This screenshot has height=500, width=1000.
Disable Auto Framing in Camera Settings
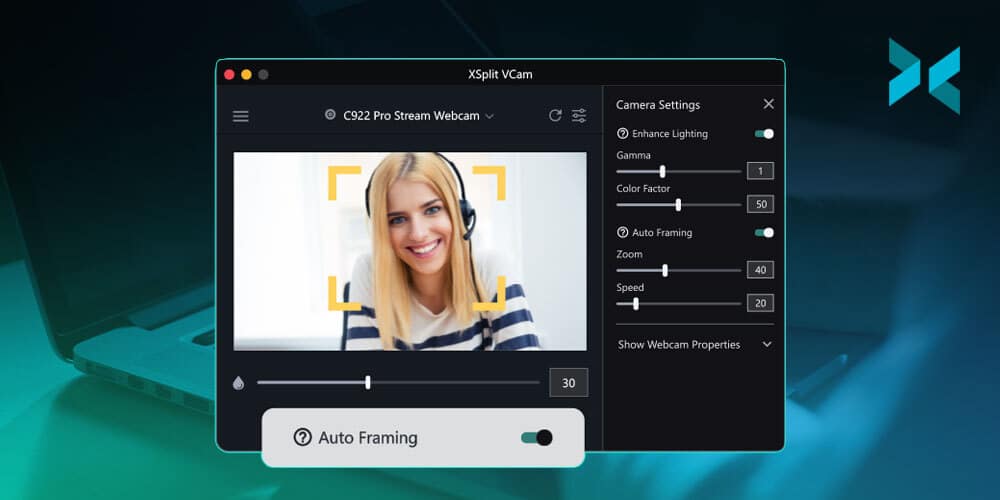(x=764, y=233)
